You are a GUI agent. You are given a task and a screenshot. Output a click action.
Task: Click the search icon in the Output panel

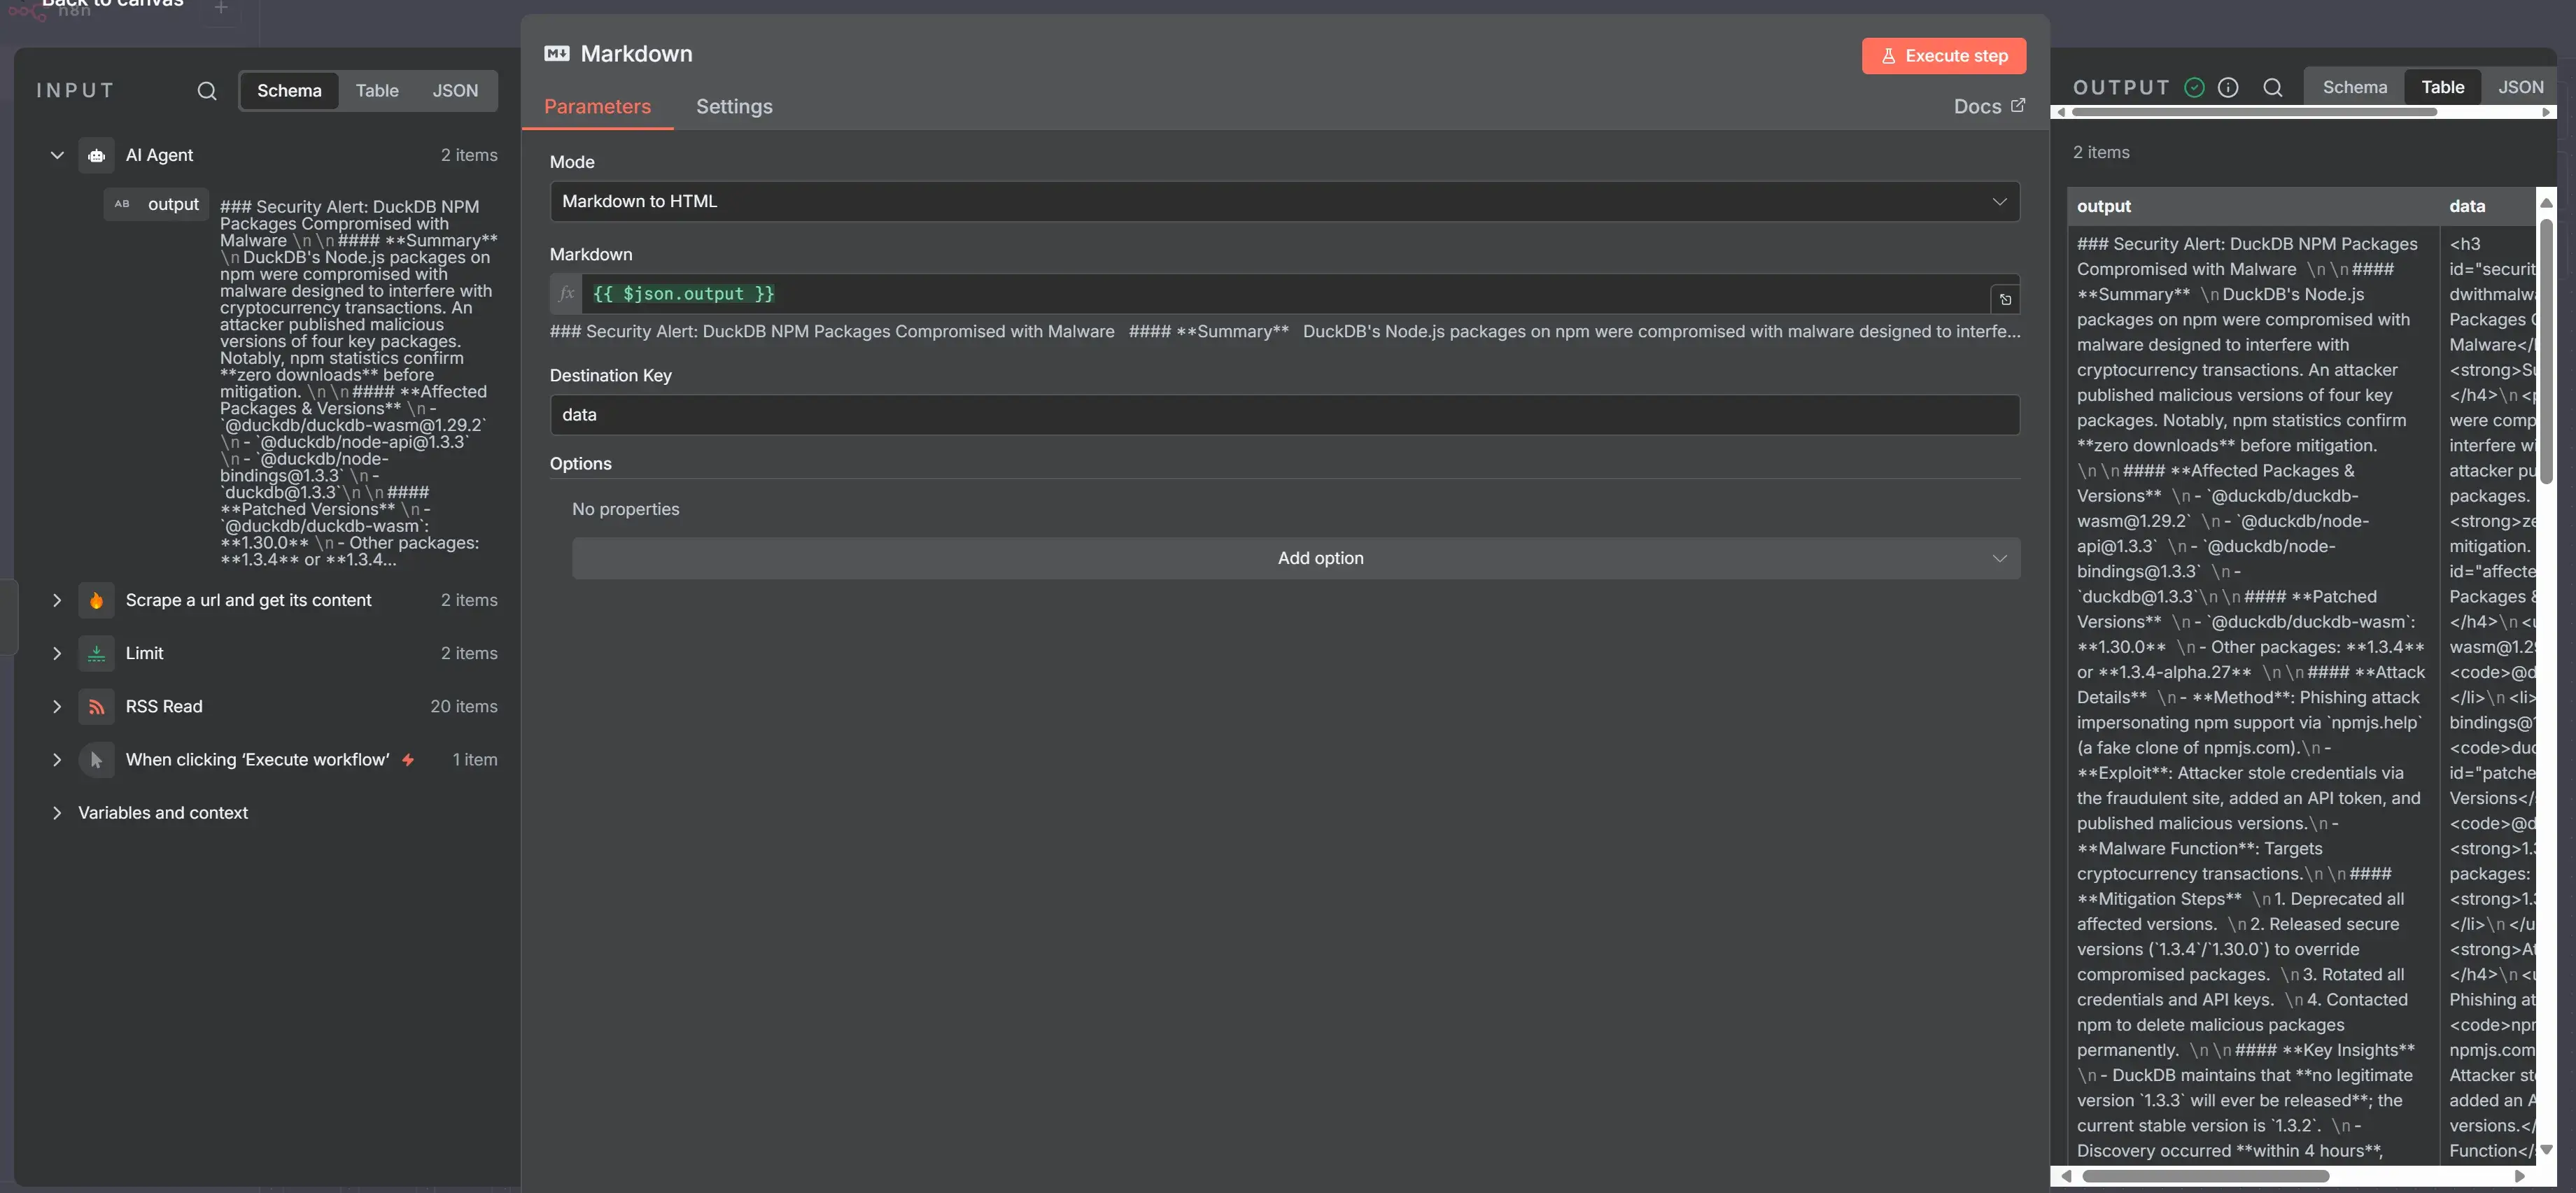coord(2273,88)
